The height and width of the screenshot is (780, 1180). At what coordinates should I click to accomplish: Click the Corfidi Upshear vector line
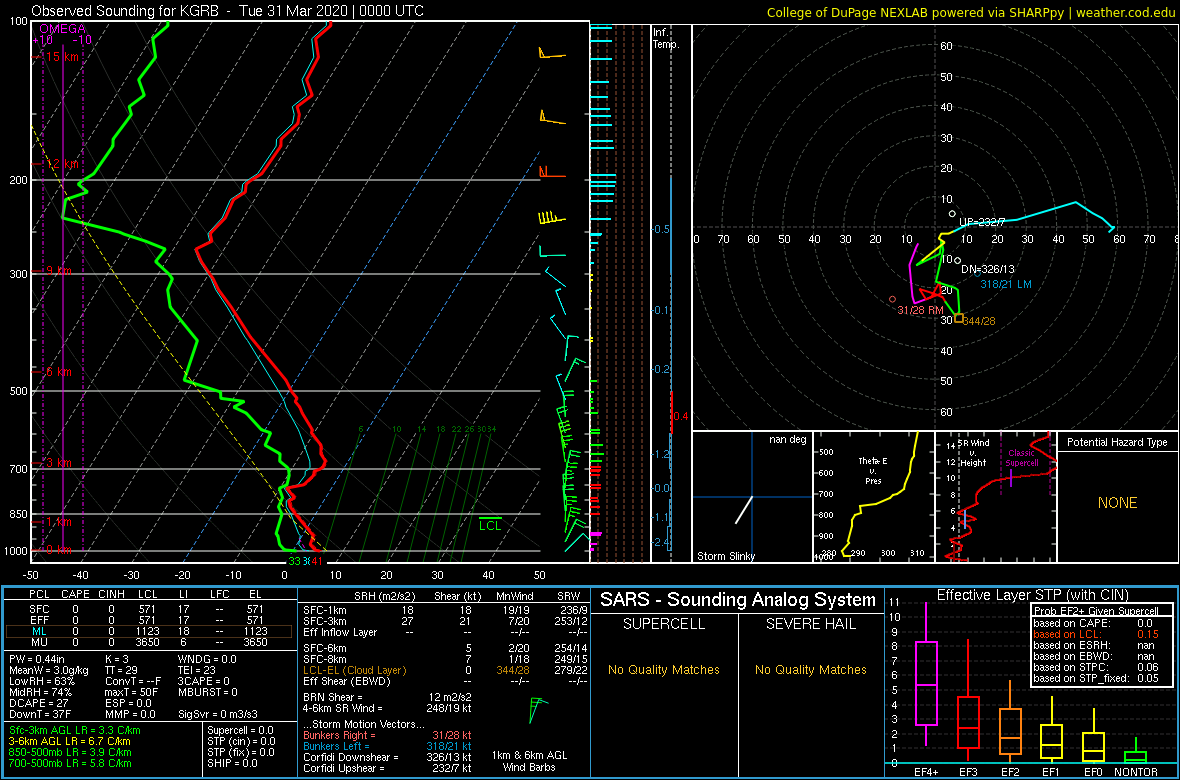(387, 768)
